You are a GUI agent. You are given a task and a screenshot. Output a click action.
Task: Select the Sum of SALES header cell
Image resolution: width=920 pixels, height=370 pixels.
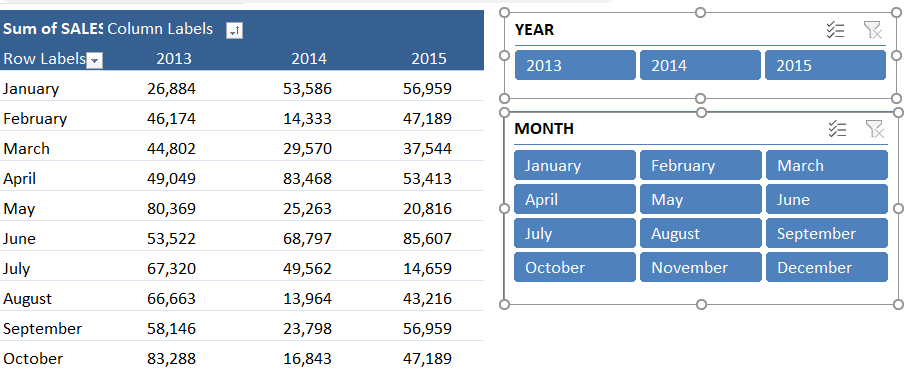[52, 29]
